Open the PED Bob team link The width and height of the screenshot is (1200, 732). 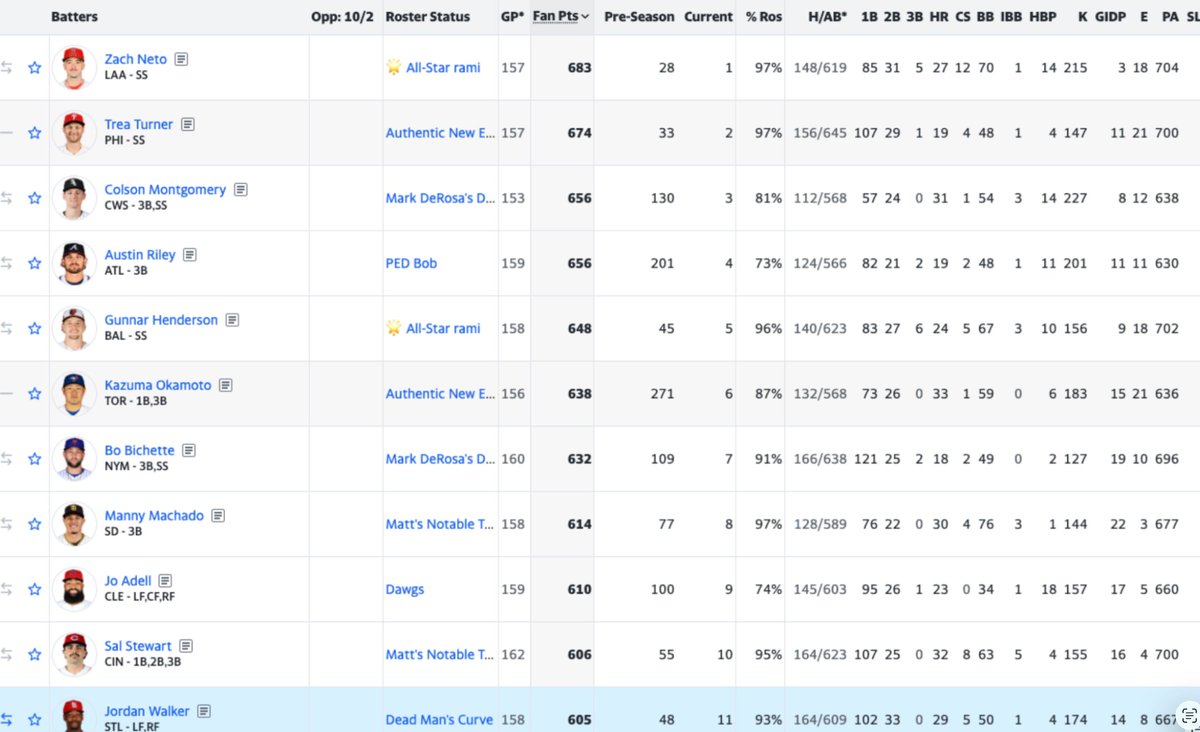tap(411, 263)
